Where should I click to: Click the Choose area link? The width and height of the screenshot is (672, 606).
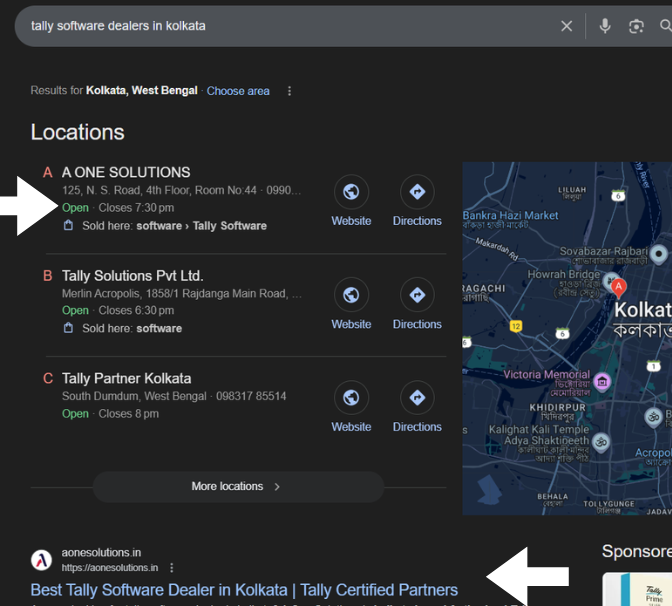pos(238,91)
